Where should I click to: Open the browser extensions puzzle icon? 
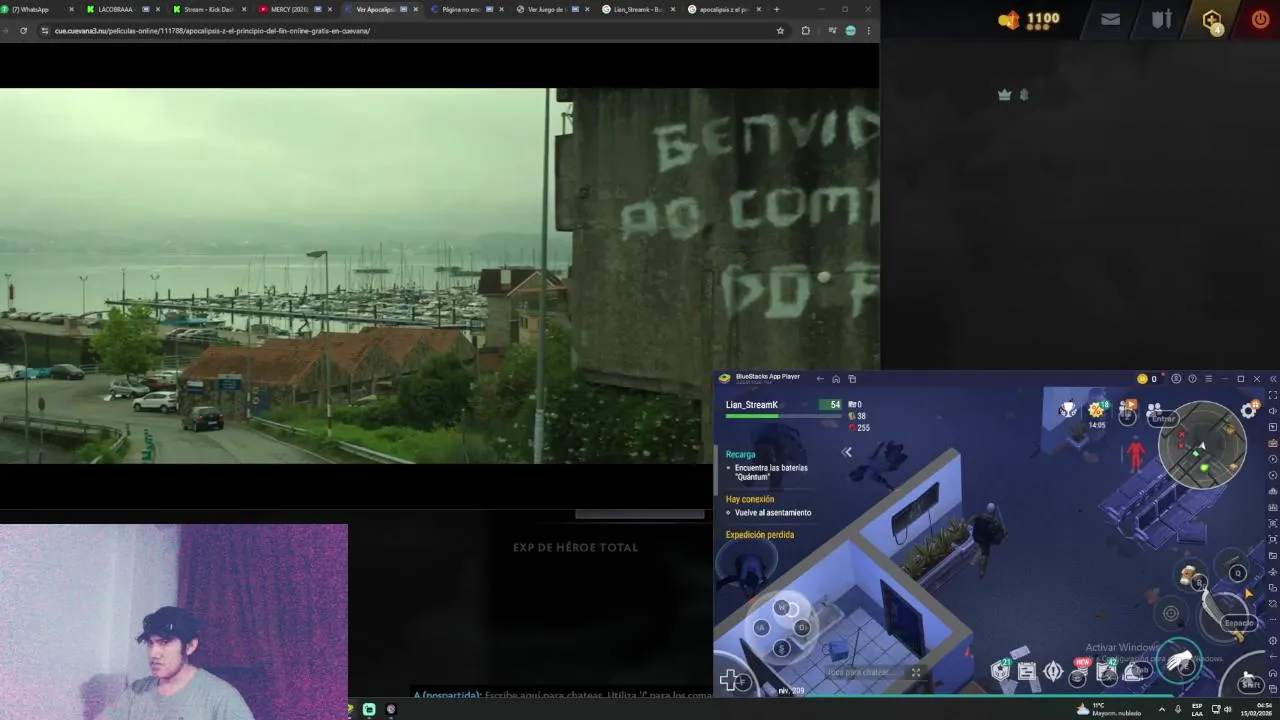pos(806,31)
